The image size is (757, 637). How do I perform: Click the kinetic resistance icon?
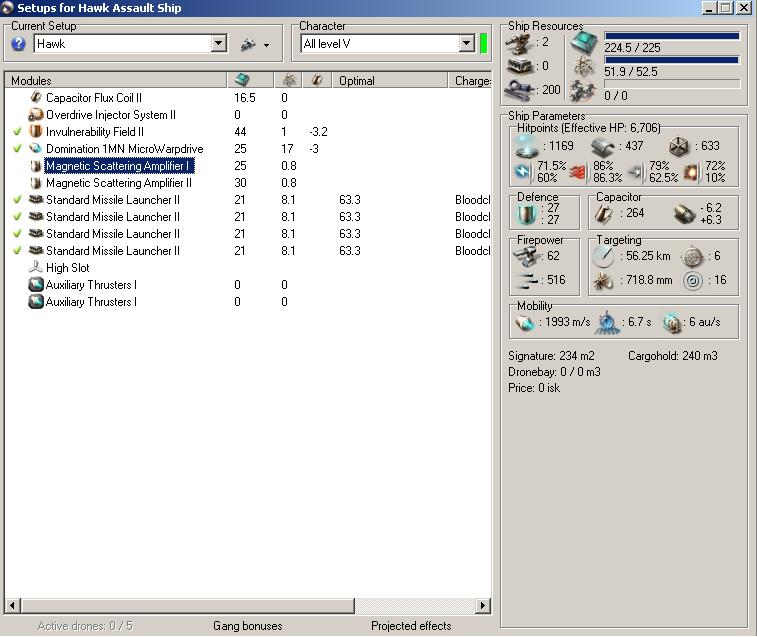[x=636, y=171]
